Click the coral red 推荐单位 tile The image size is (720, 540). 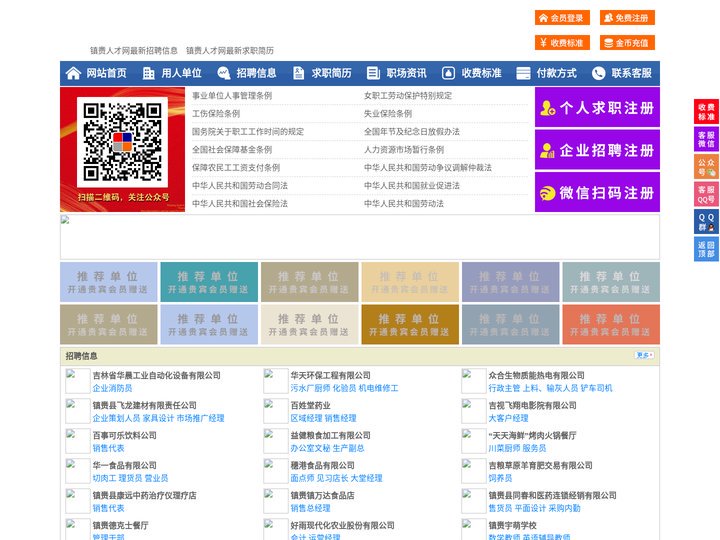tap(611, 324)
